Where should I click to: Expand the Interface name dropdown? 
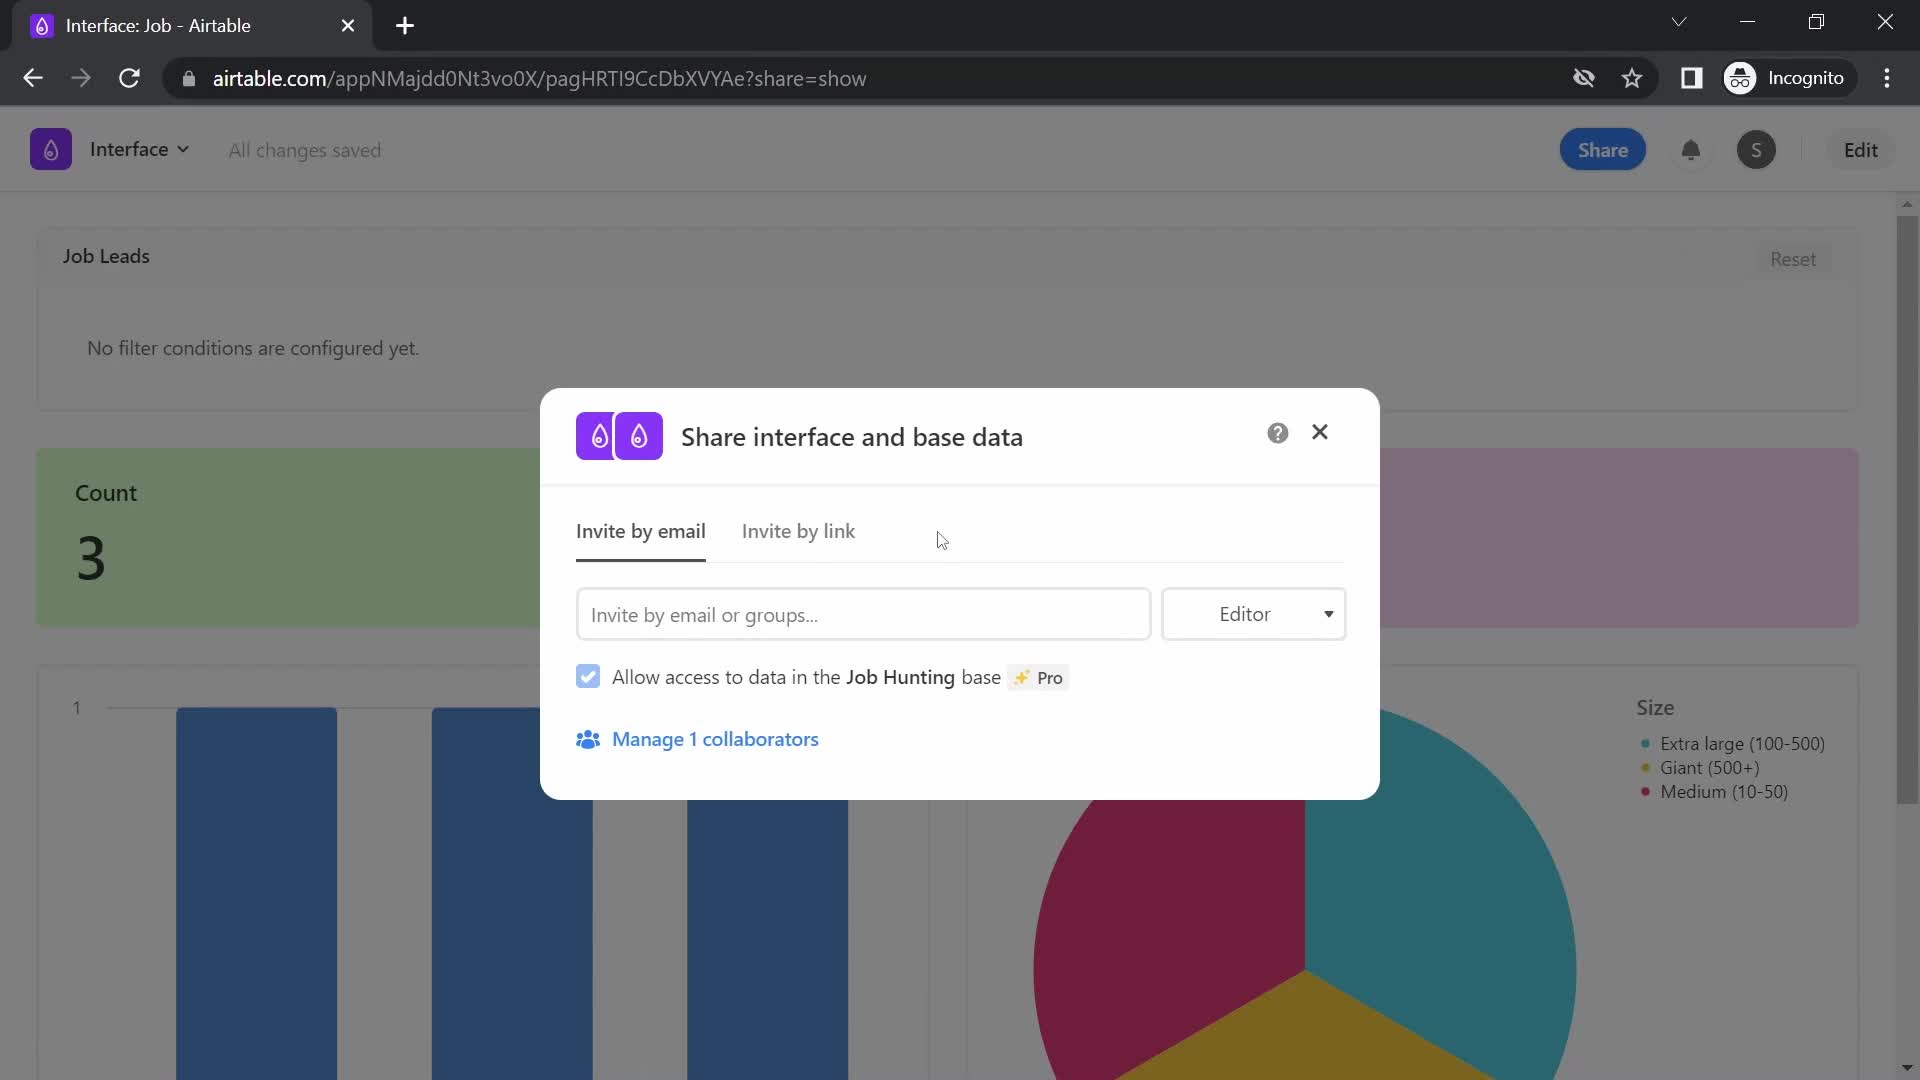click(139, 149)
